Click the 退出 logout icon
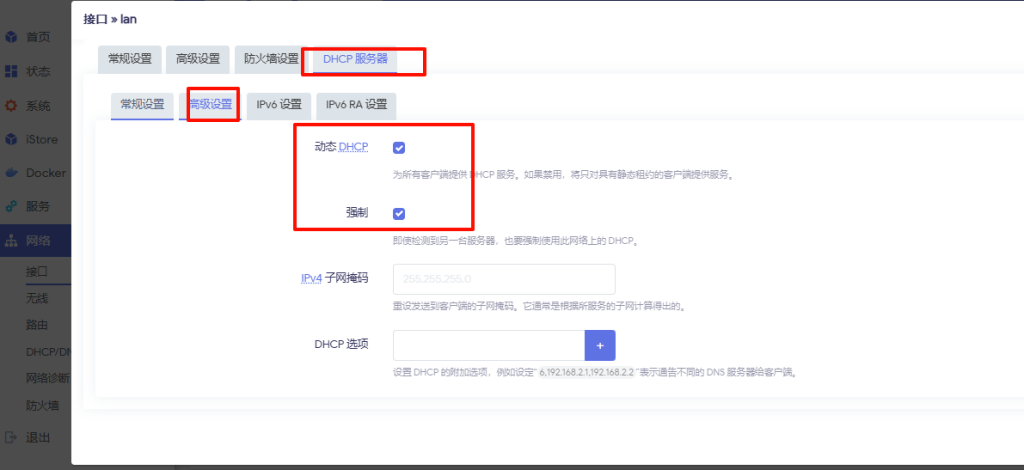 (x=11, y=437)
